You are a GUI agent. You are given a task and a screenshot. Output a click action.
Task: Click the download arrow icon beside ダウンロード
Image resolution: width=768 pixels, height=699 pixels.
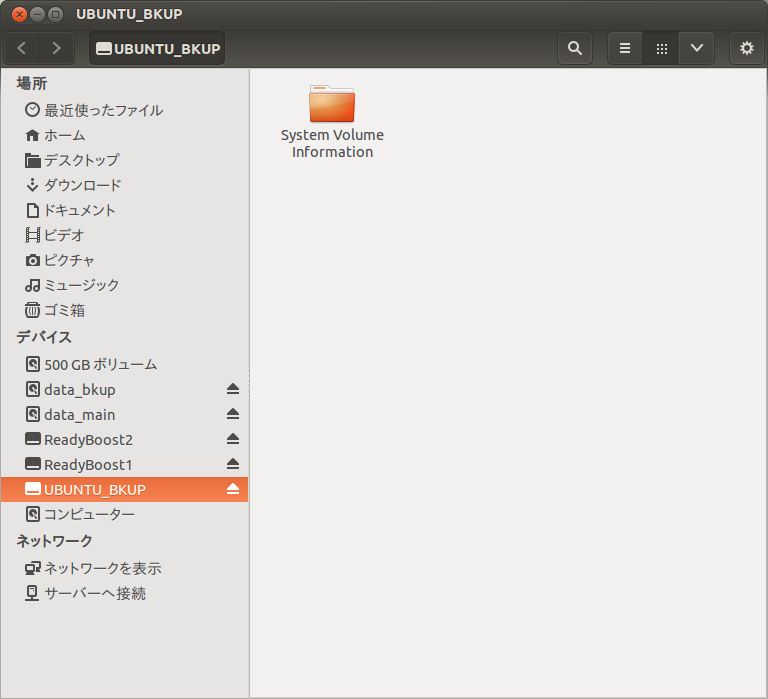(x=32, y=185)
